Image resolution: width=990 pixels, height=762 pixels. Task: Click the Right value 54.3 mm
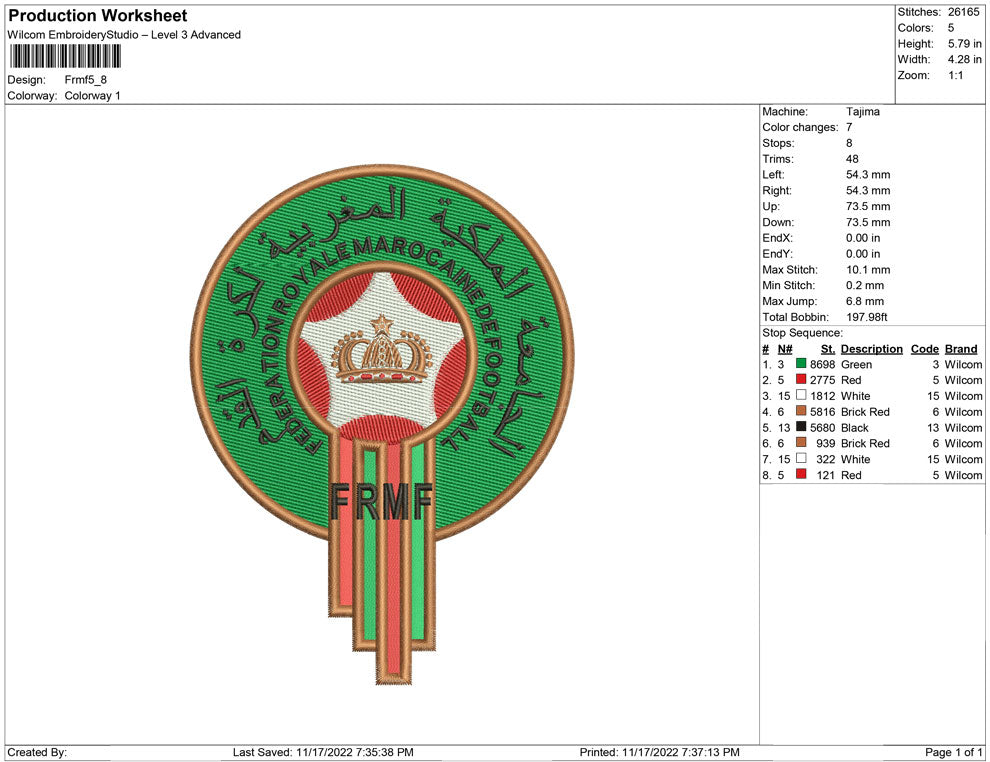tap(868, 190)
